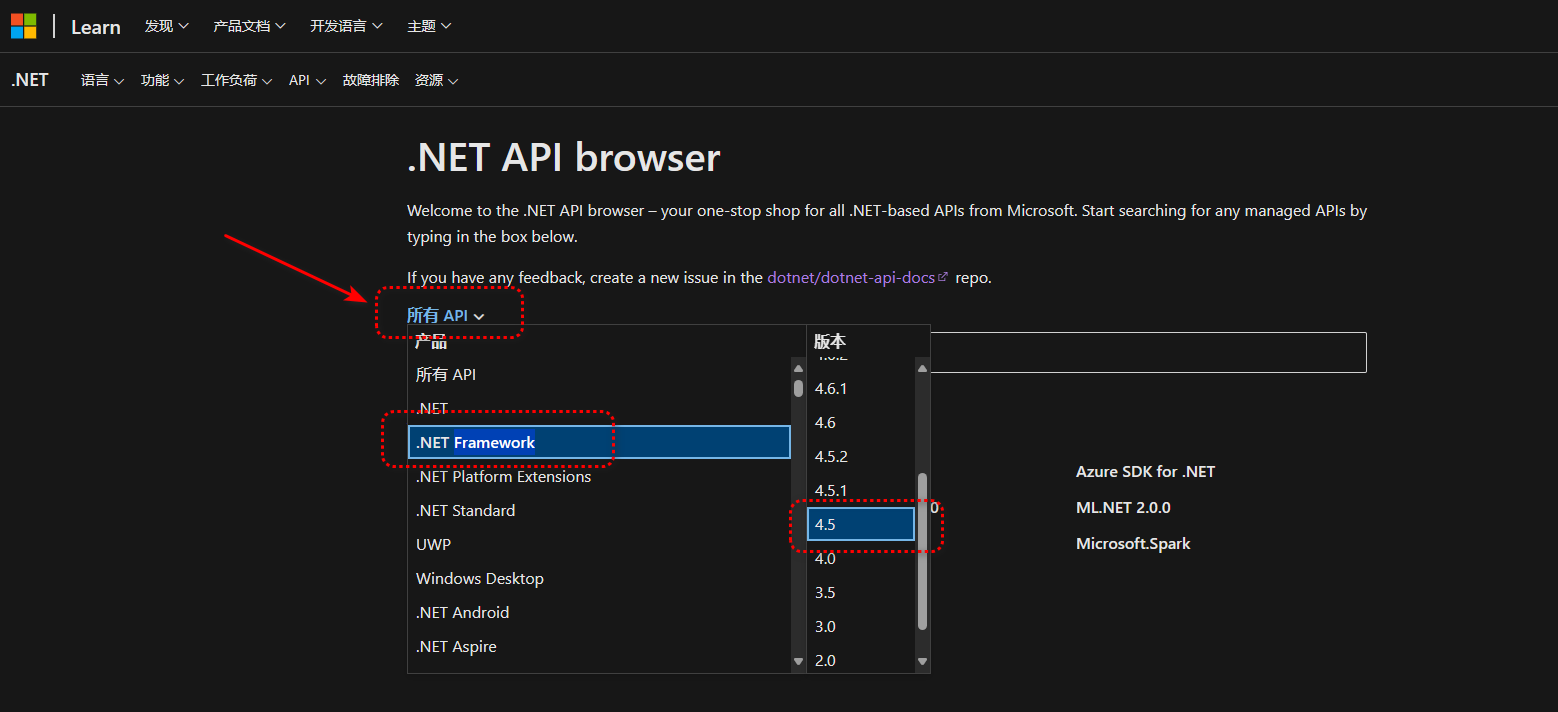Pick UWP from the product list
This screenshot has width=1558, height=712.
tap(599, 545)
